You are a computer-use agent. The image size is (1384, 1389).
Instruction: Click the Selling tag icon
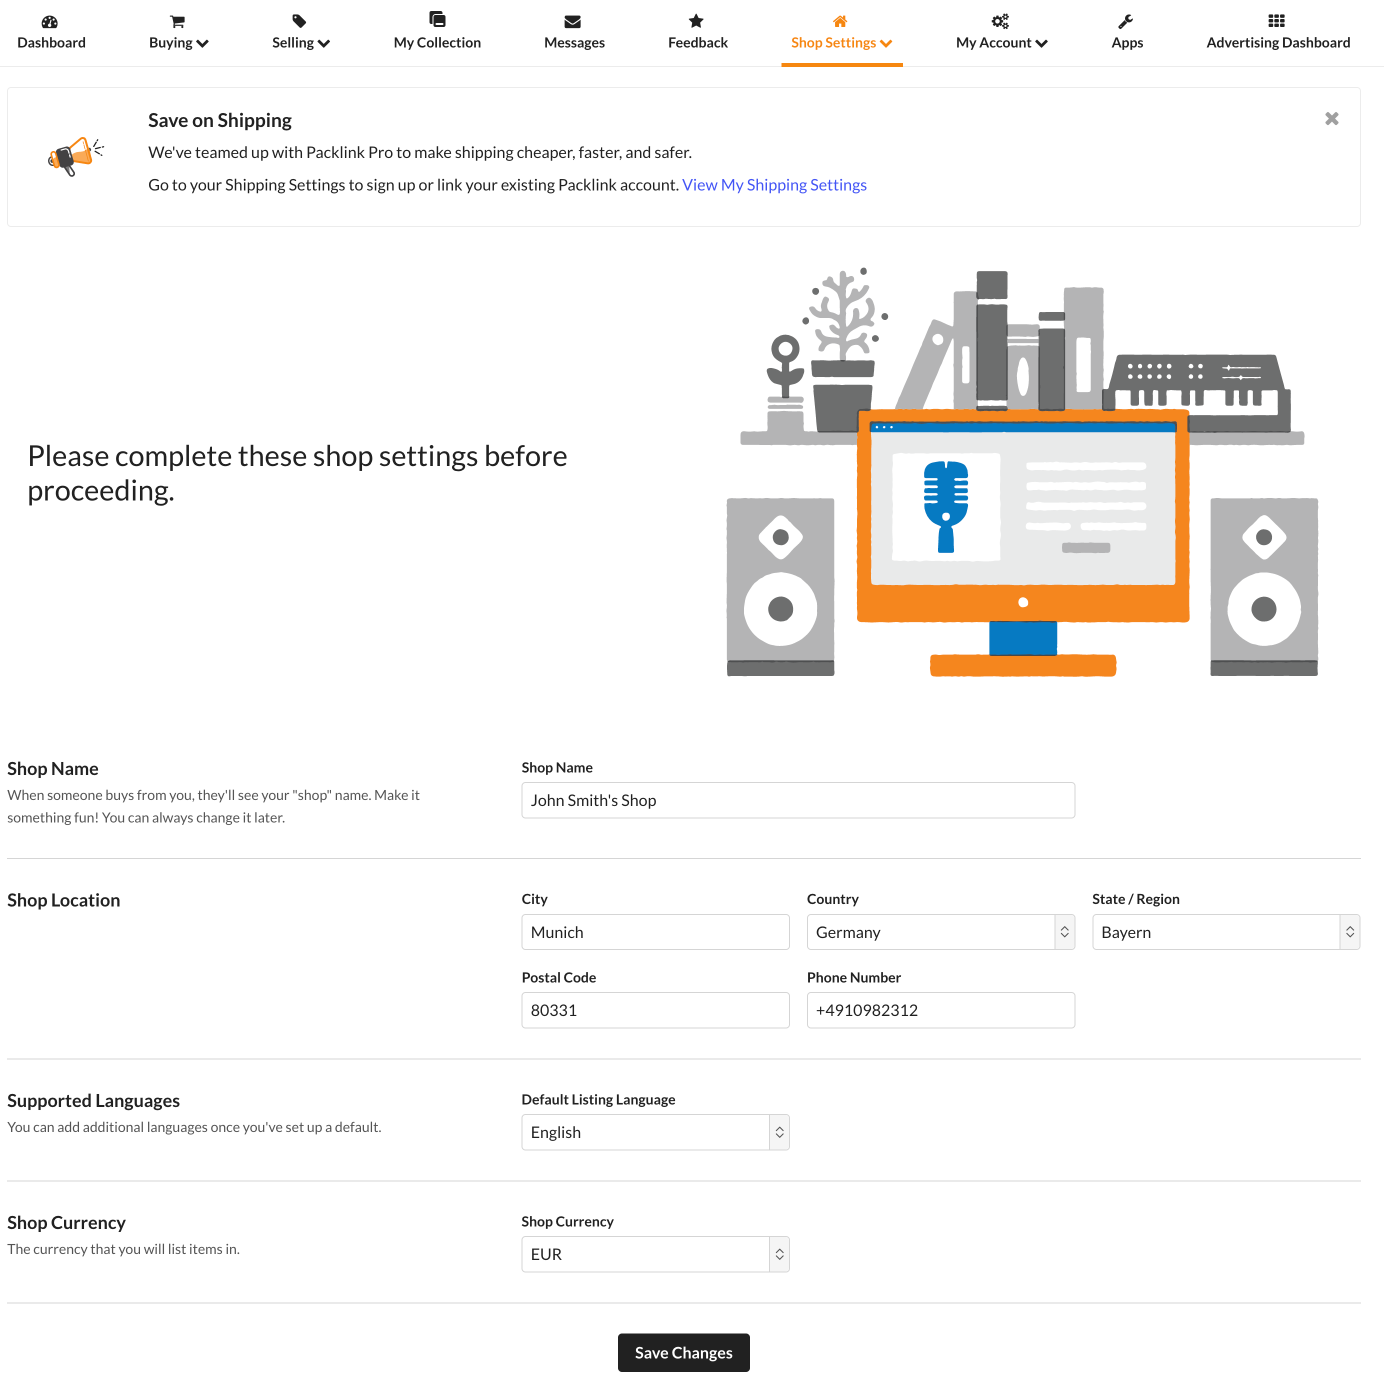tap(299, 21)
